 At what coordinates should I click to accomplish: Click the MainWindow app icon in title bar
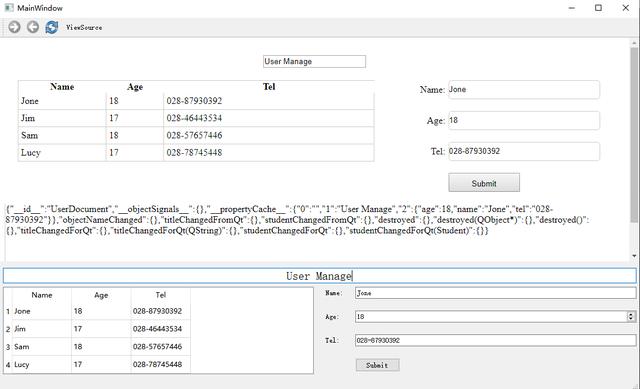click(x=9, y=8)
